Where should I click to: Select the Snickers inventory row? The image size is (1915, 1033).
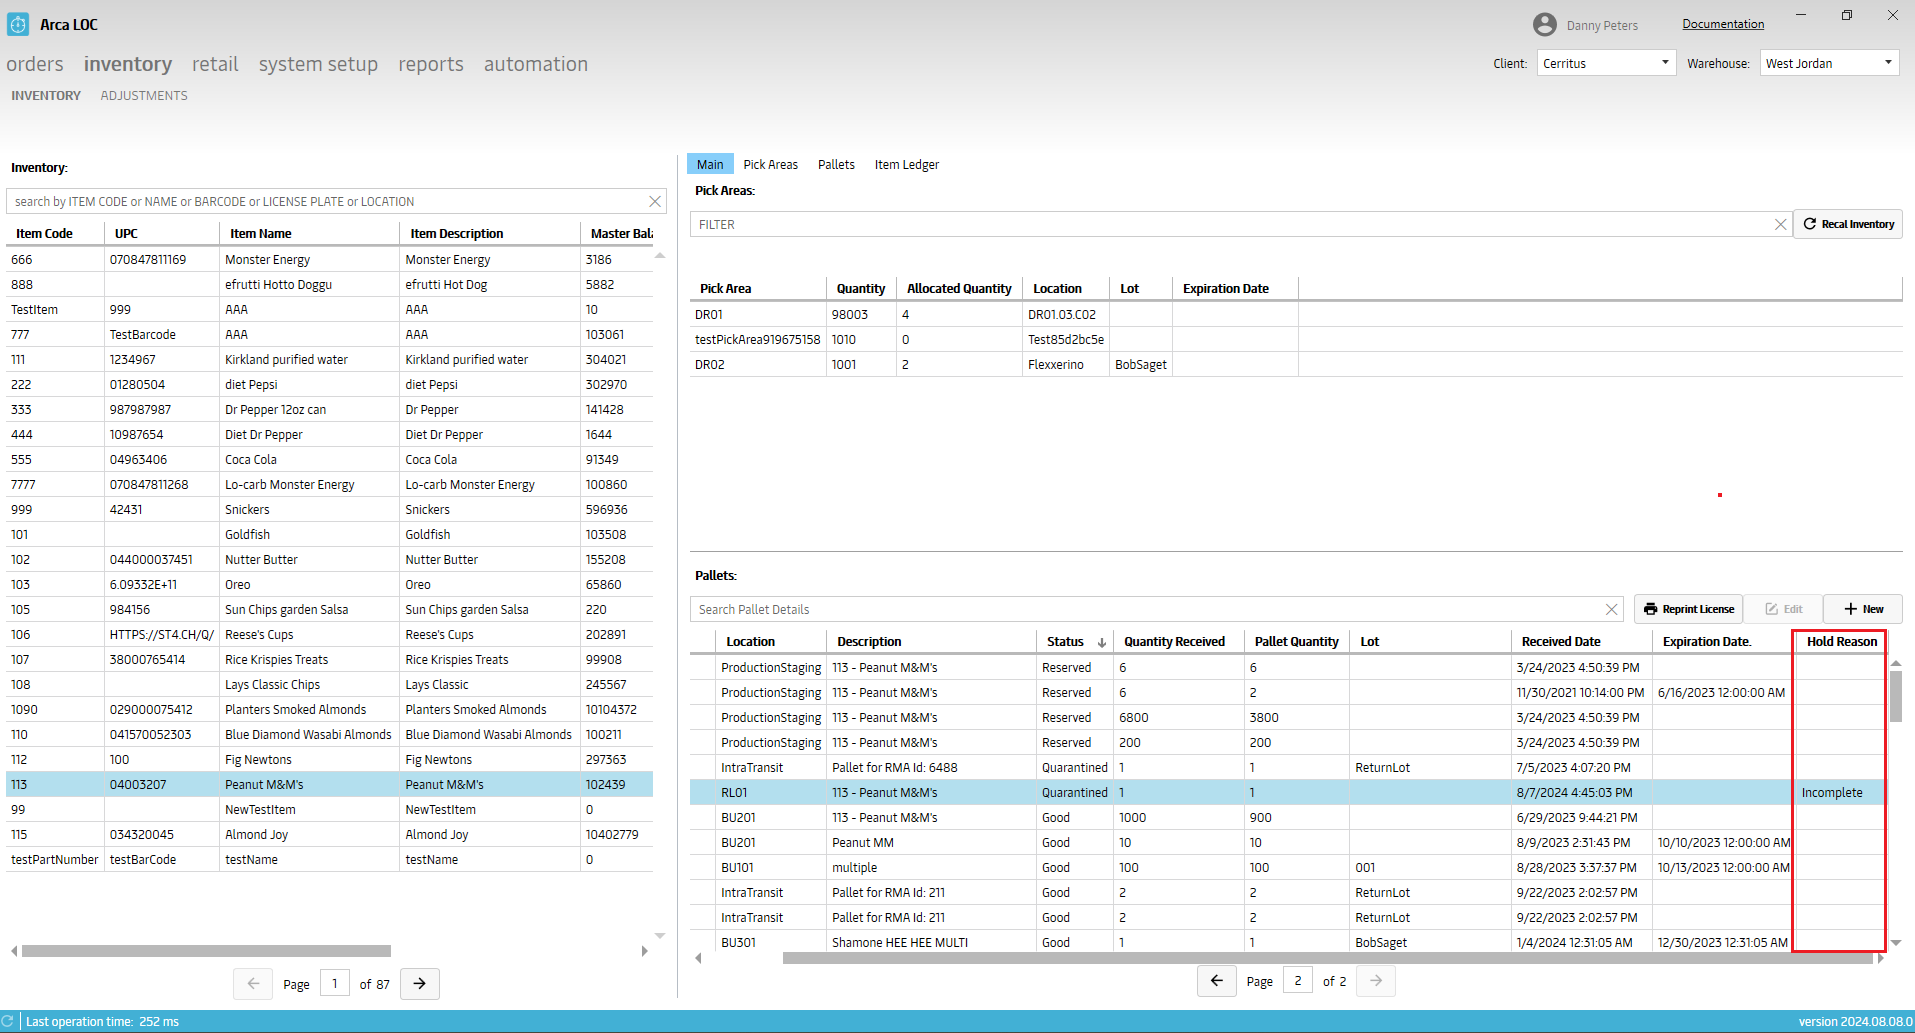(329, 510)
